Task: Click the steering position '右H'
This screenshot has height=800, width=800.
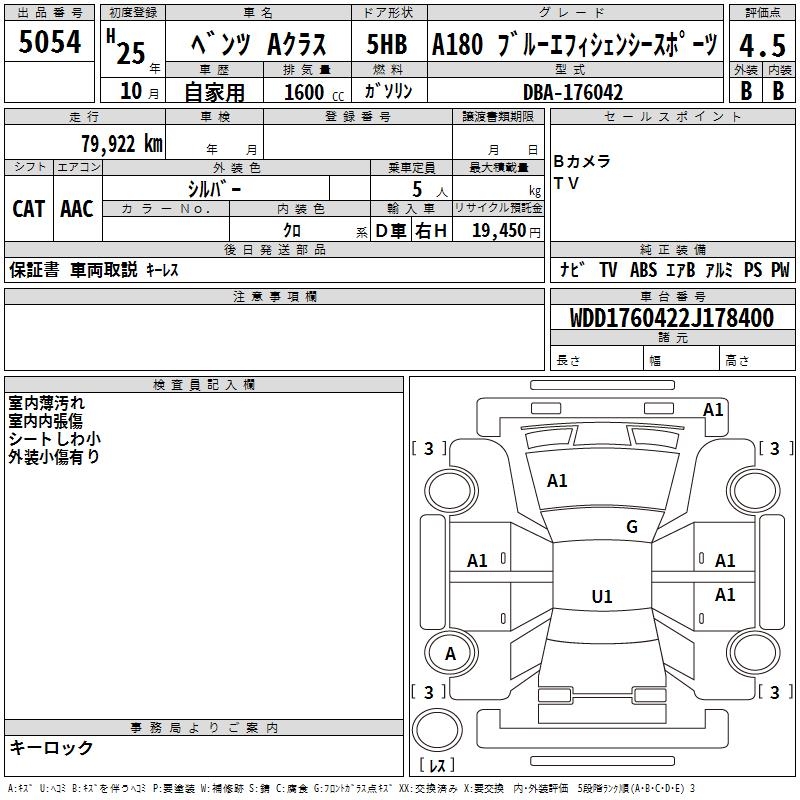Action: (x=431, y=231)
